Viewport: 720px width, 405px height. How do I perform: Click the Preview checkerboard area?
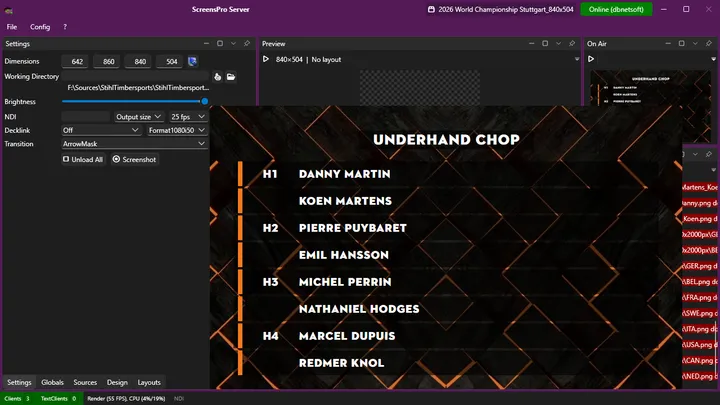tap(420, 88)
